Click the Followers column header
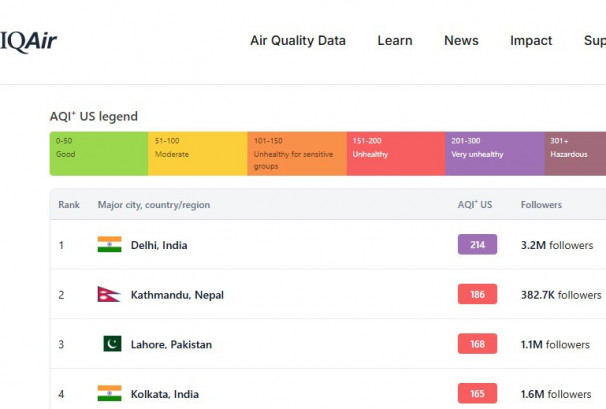The height and width of the screenshot is (409, 606). (541, 205)
